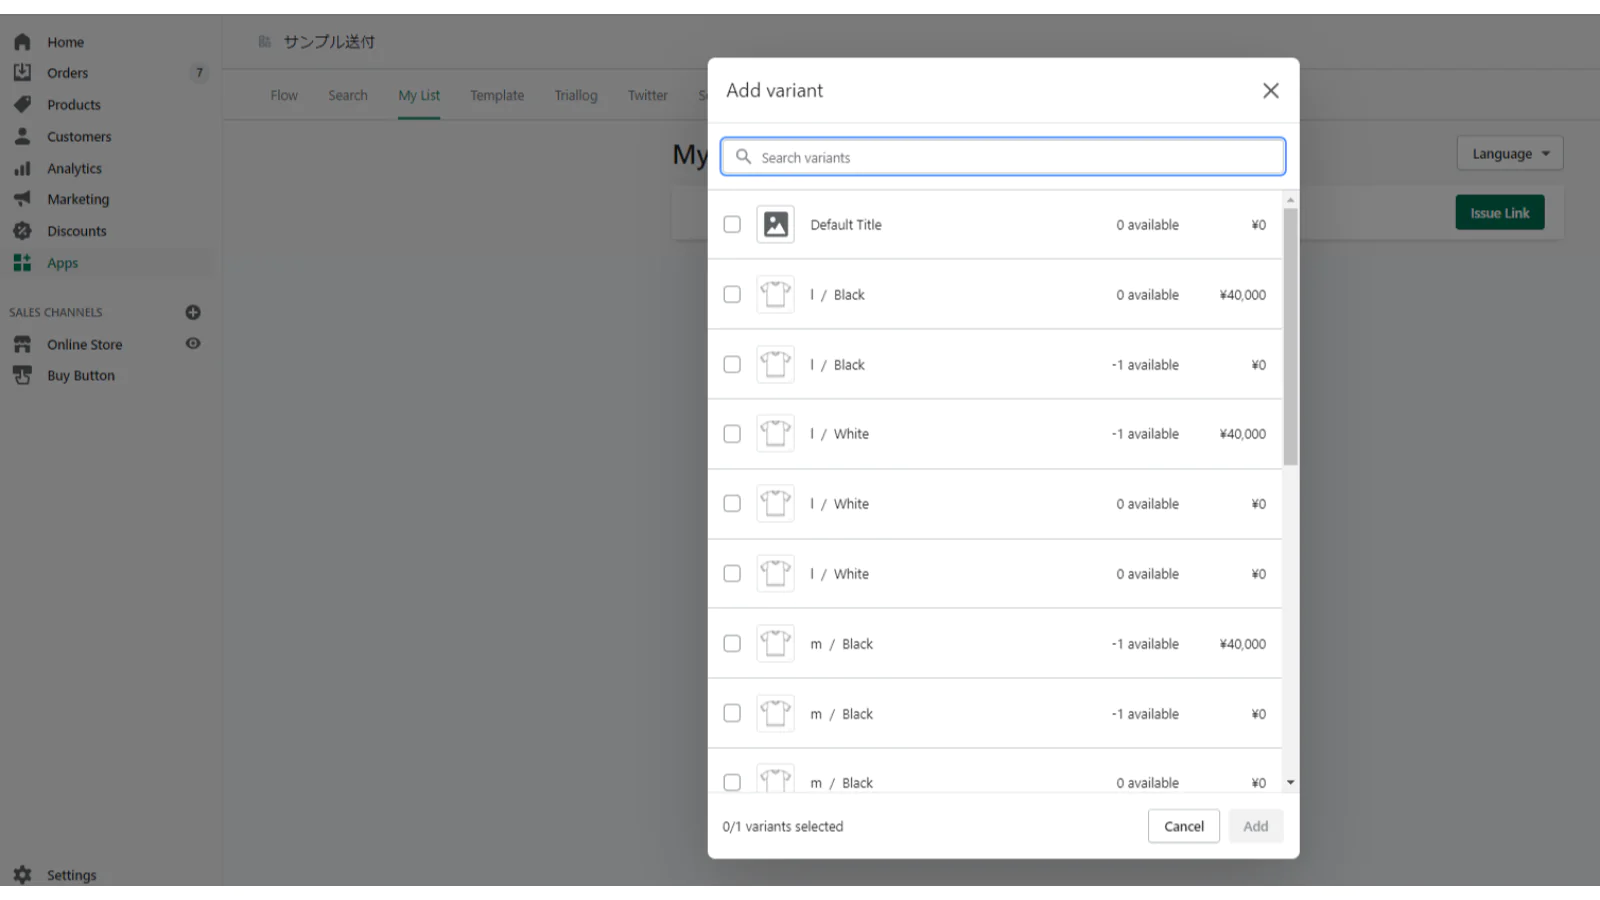This screenshot has height=900, width=1600.
Task: Open Orders via its inbox icon
Action: (22, 73)
